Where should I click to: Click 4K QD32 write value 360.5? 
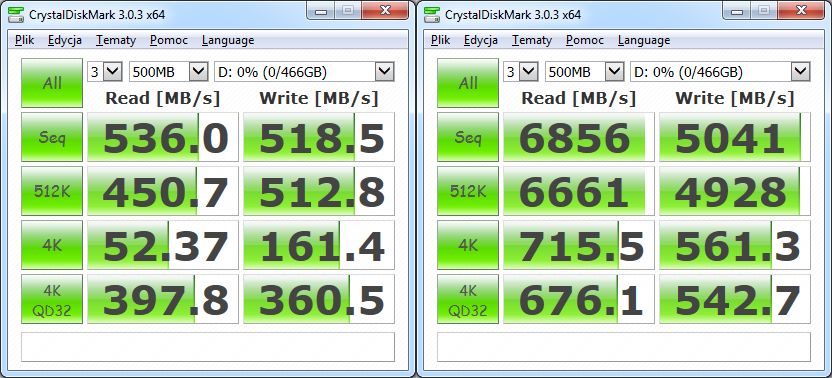pos(319,299)
